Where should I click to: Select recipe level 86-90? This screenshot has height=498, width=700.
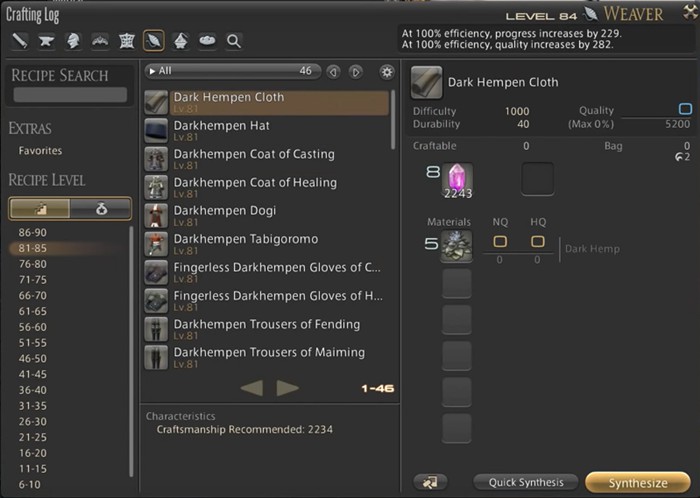(33, 232)
